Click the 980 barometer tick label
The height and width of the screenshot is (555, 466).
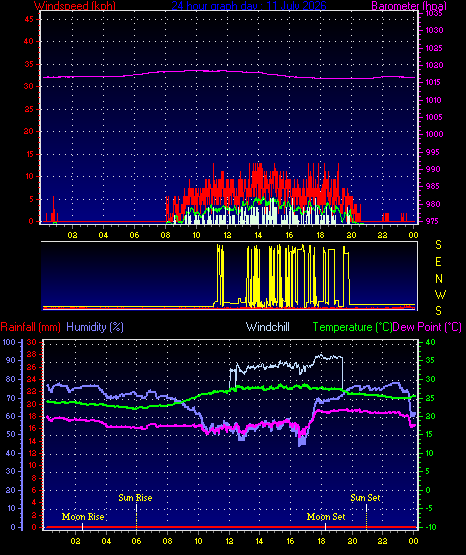(433, 204)
